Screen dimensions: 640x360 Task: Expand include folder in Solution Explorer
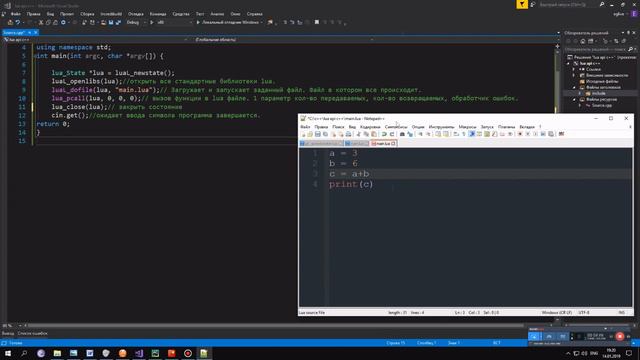coord(580,93)
